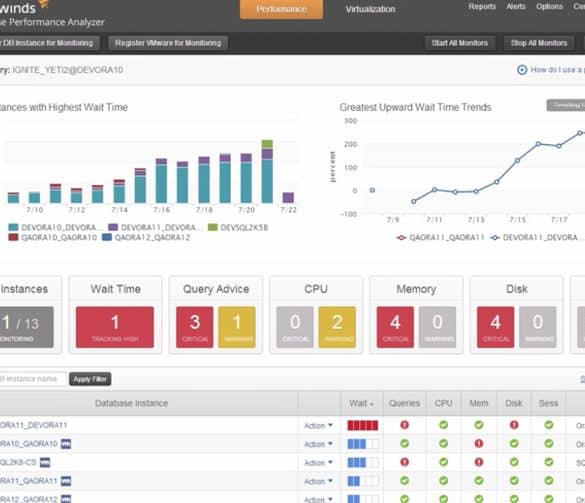585x503 pixels.
Task: Click Queries alert icon for DEVORA11_DEVORA11 row
Action: [404, 425]
